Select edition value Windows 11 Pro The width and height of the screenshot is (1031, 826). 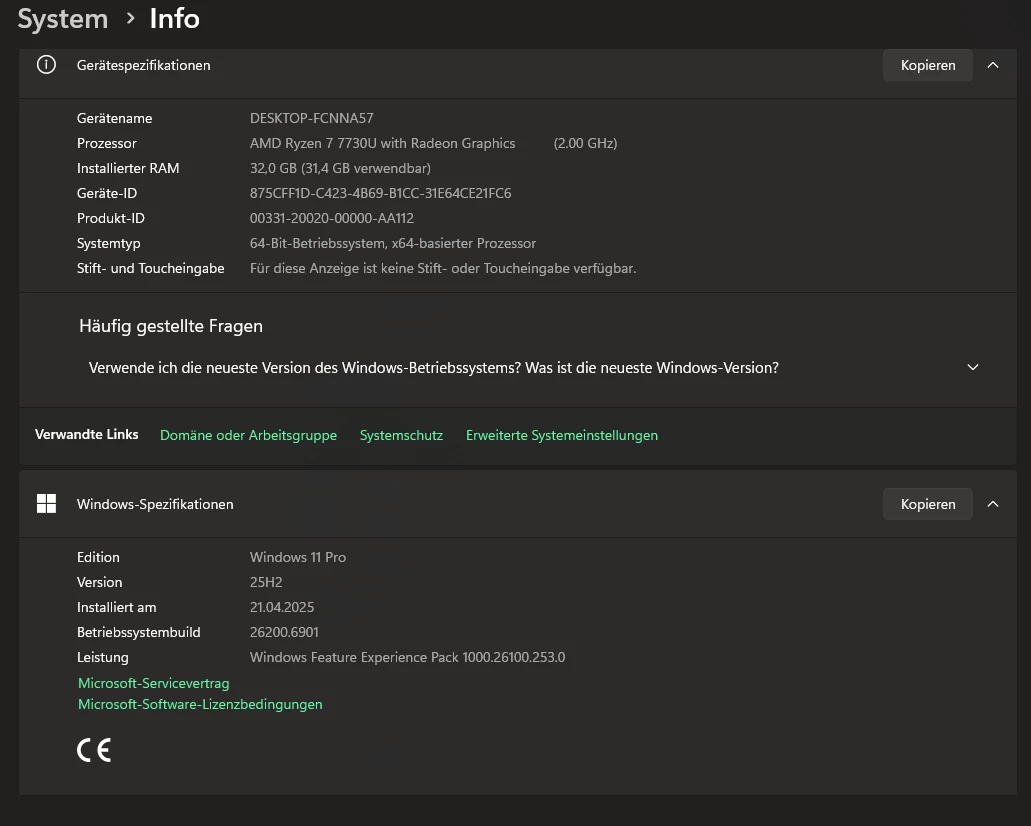[298, 557]
